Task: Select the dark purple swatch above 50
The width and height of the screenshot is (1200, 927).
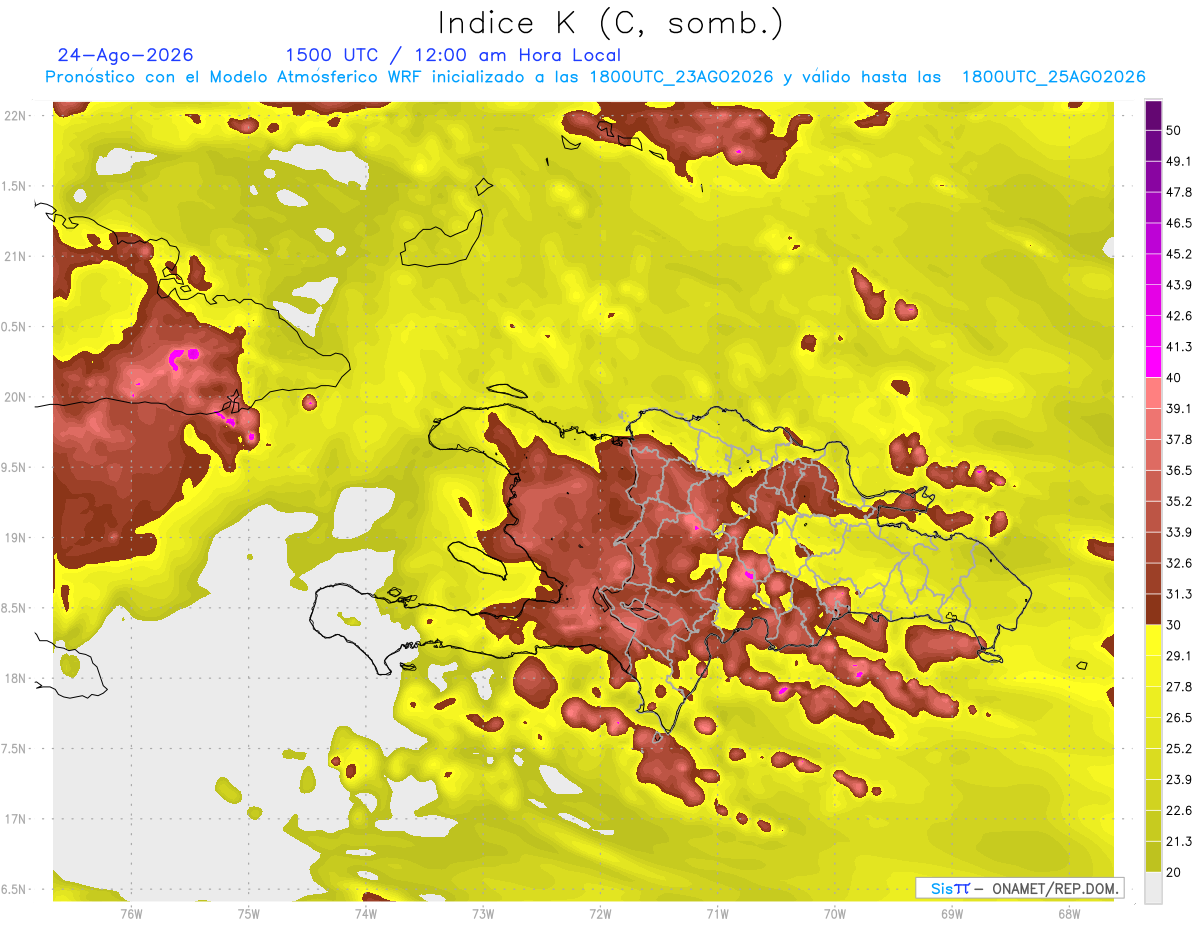Action: point(1153,115)
